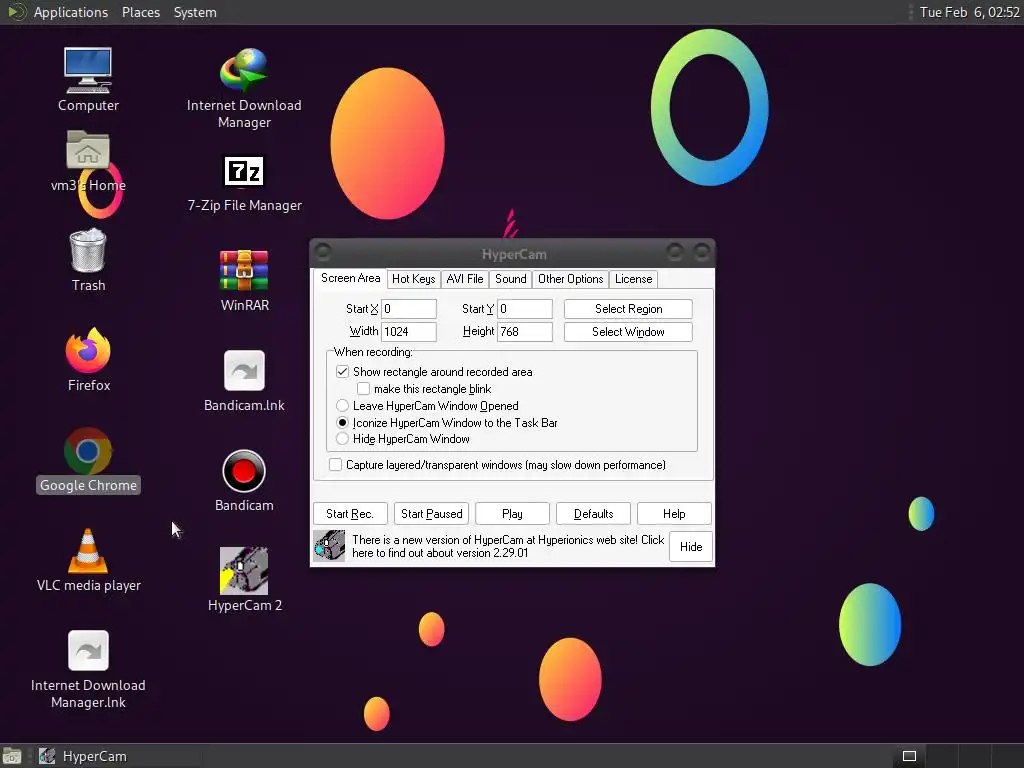Switch to the Hot Keys tab
The width and height of the screenshot is (1024, 768).
coord(413,279)
